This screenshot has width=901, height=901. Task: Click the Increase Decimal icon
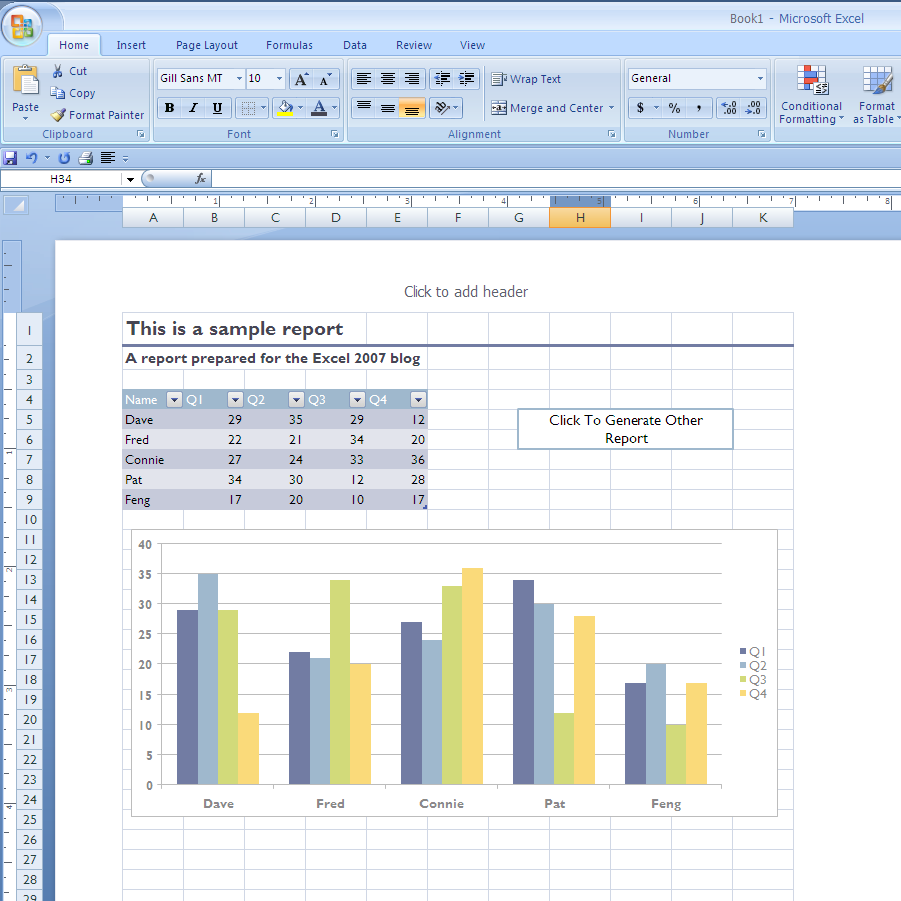[728, 108]
